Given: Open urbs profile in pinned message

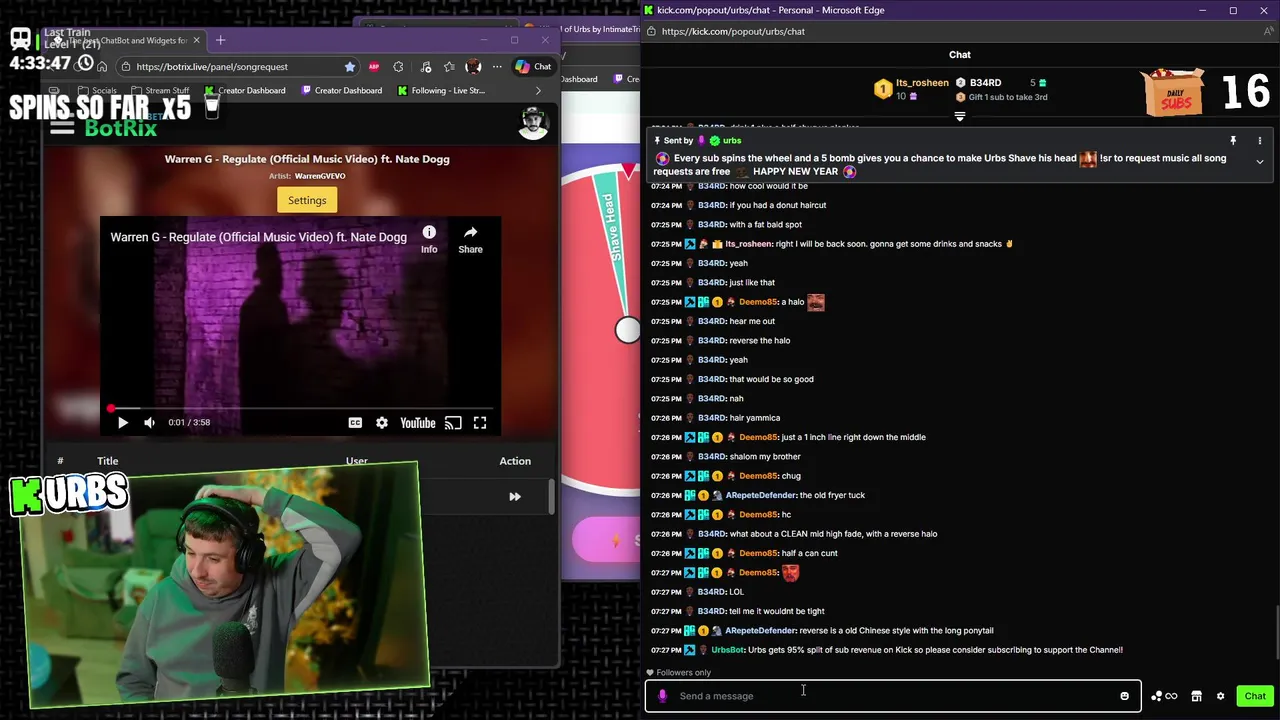Looking at the screenshot, I should click(x=732, y=141).
